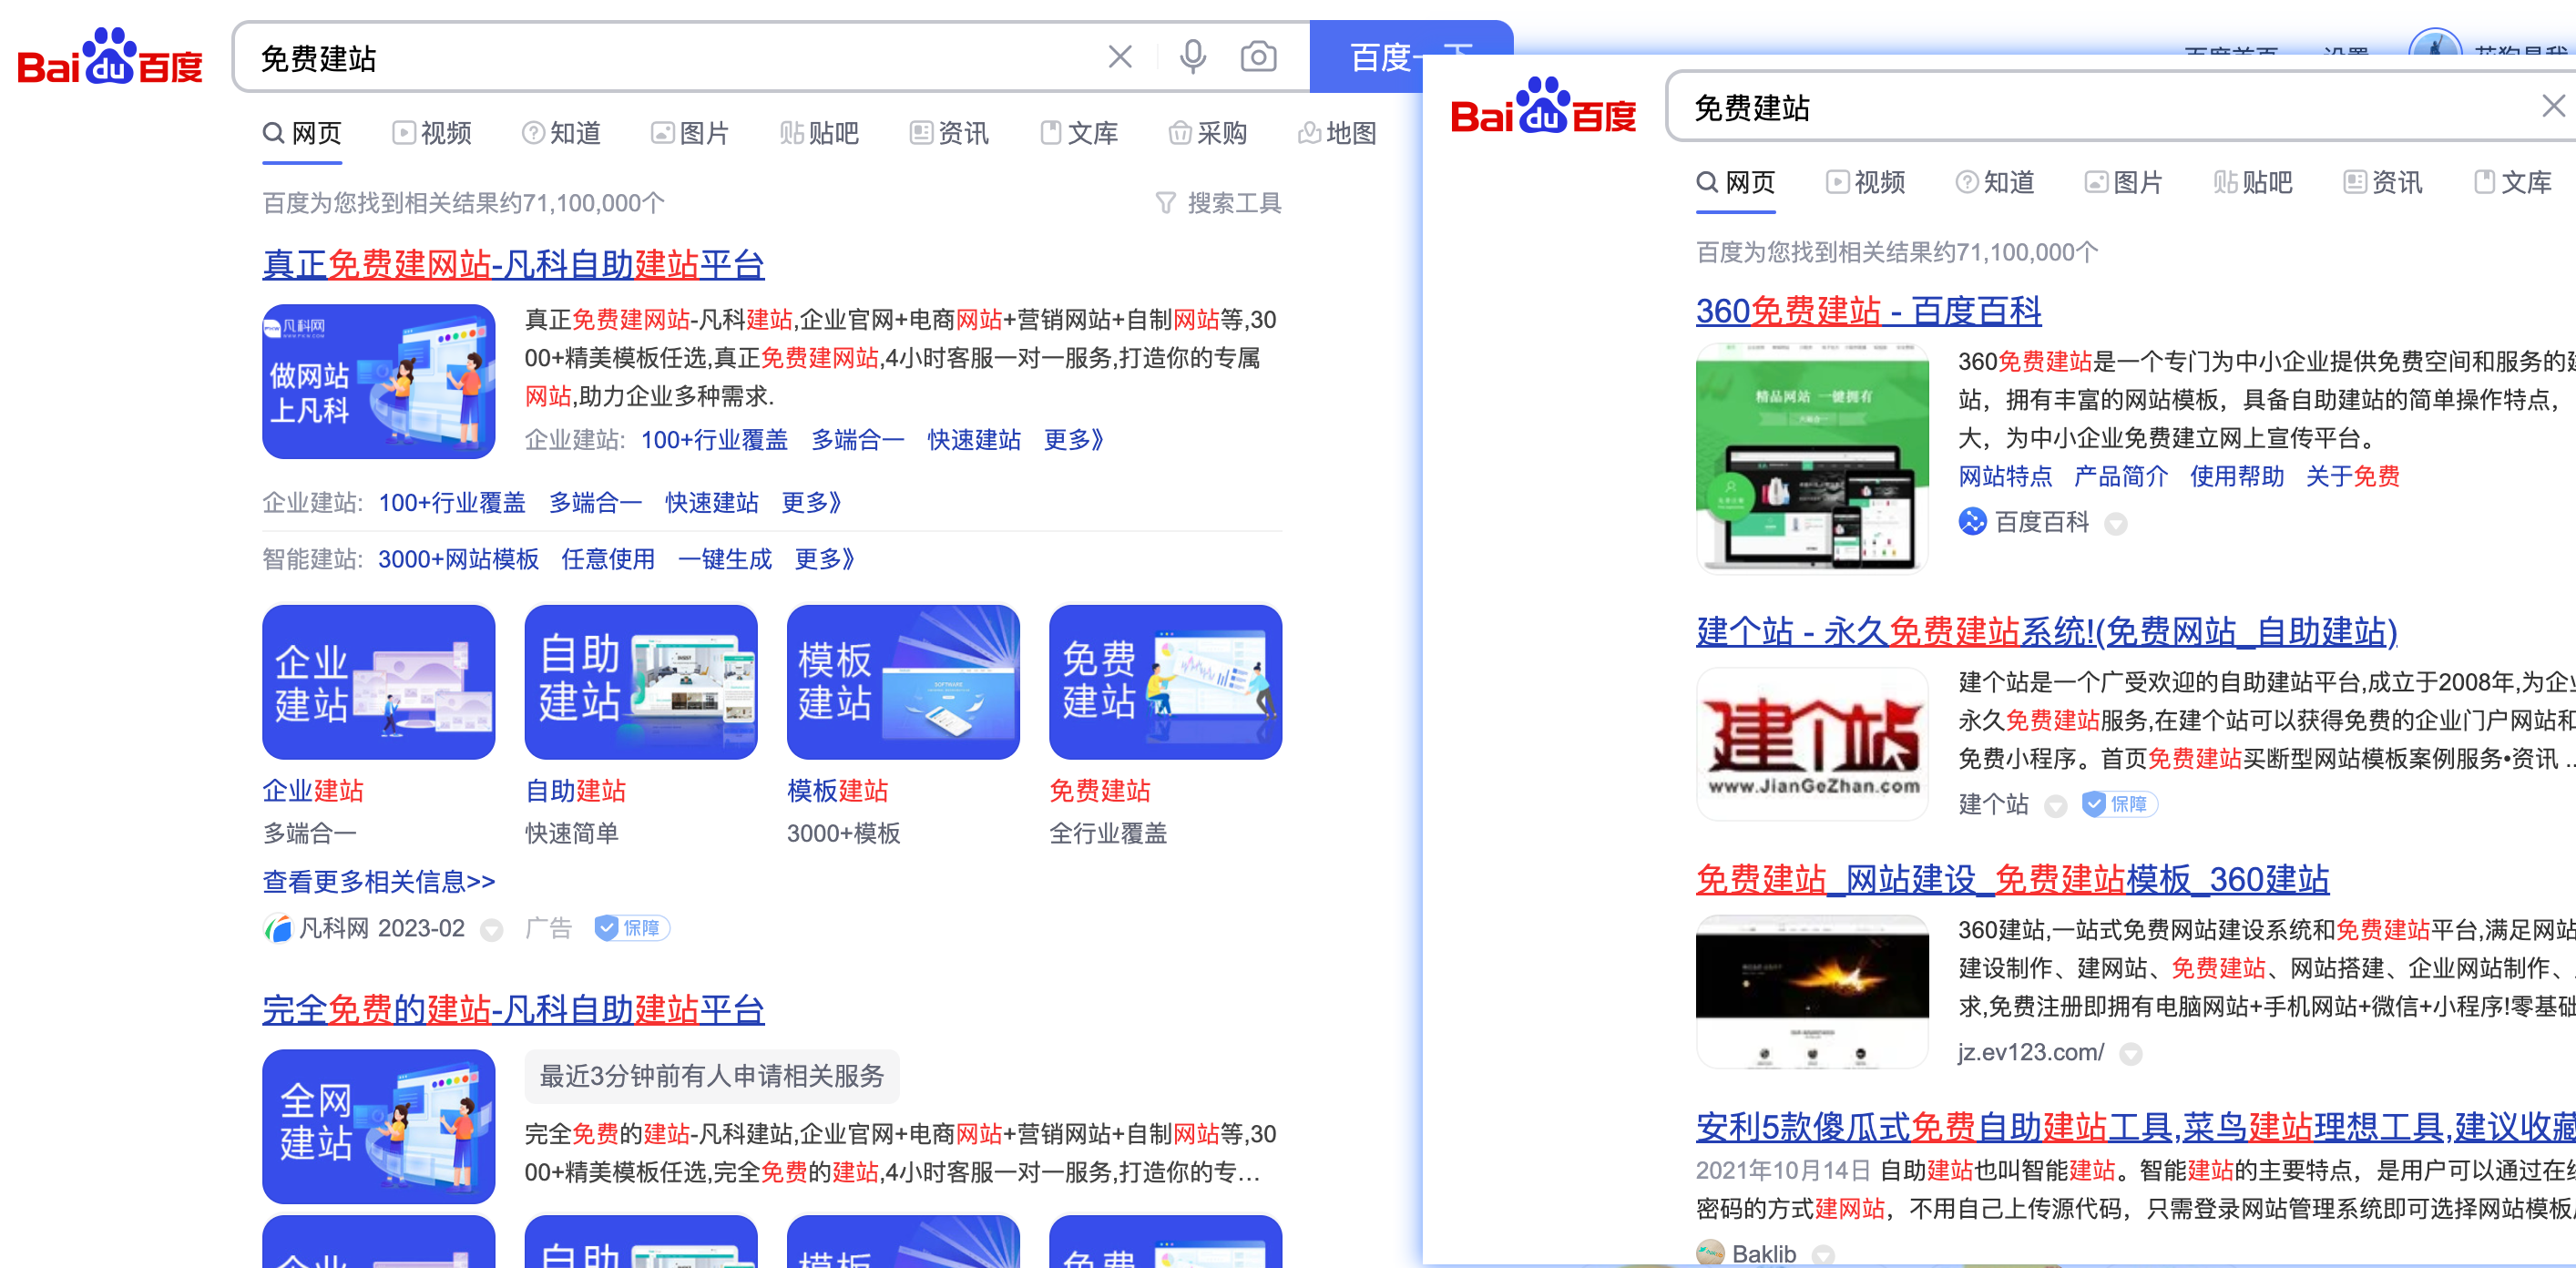2576x1268 pixels.
Task: Click the Baklib favicon at bottom right
Action: tap(1710, 1253)
